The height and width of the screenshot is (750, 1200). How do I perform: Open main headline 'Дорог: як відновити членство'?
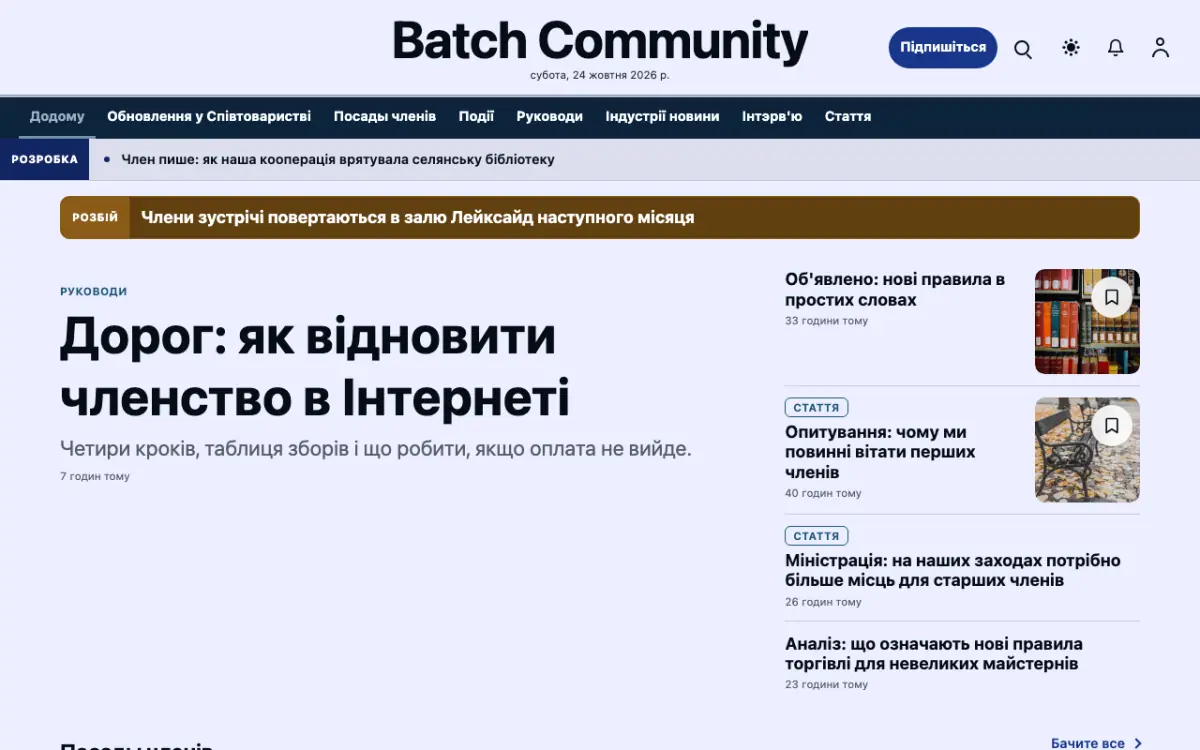[315, 366]
